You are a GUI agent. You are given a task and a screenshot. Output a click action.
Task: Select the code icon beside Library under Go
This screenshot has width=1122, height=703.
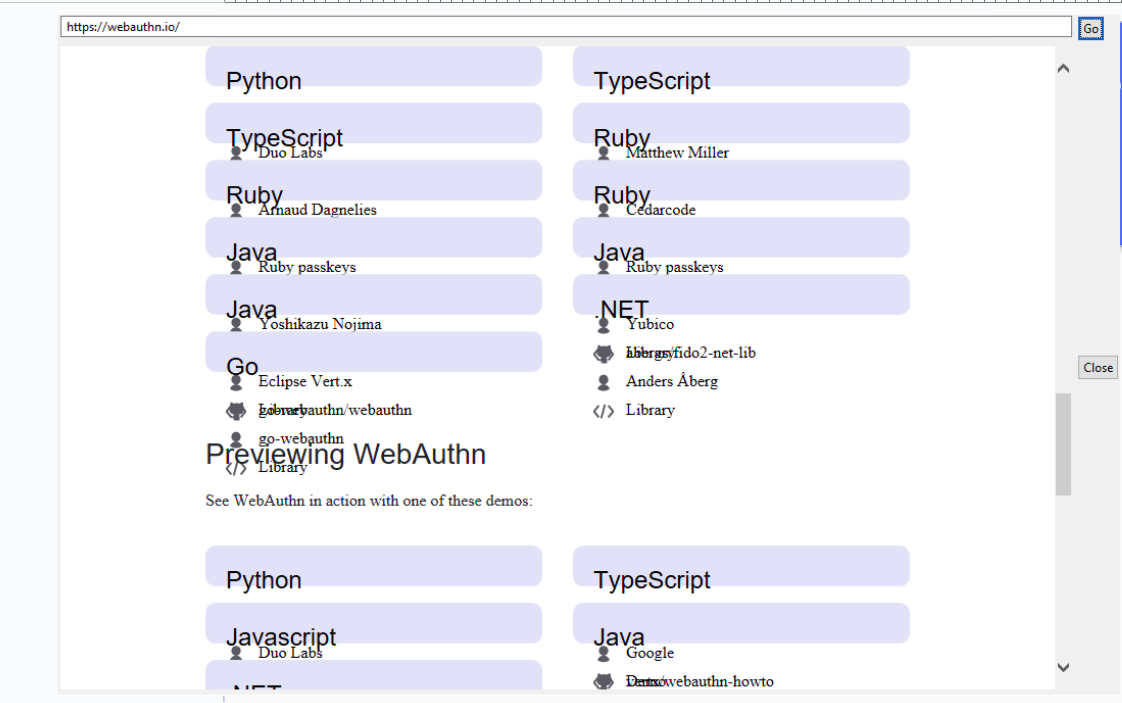click(x=236, y=466)
